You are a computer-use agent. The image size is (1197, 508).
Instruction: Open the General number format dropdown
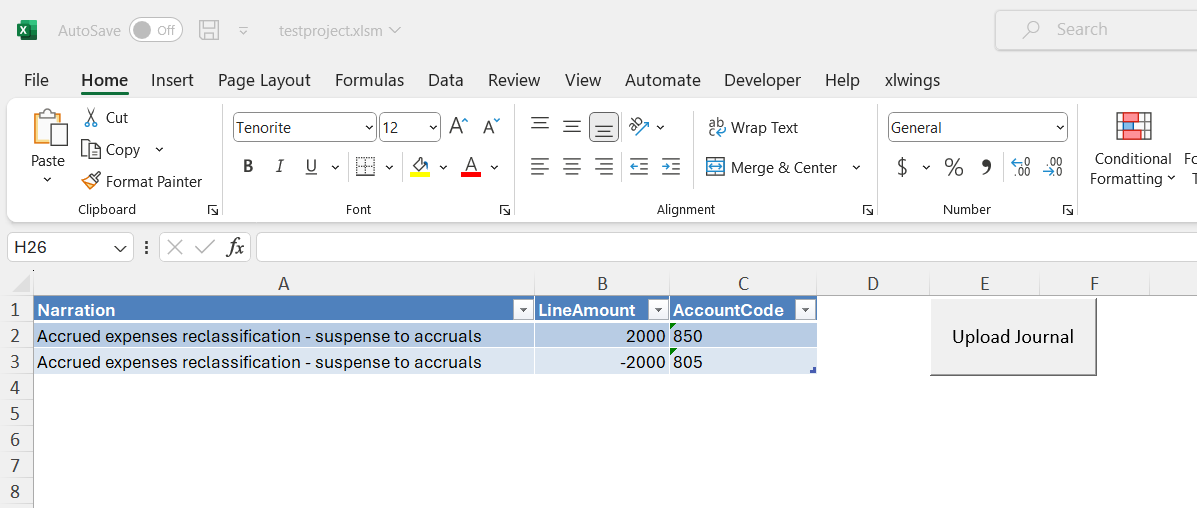pyautogui.click(x=1059, y=128)
